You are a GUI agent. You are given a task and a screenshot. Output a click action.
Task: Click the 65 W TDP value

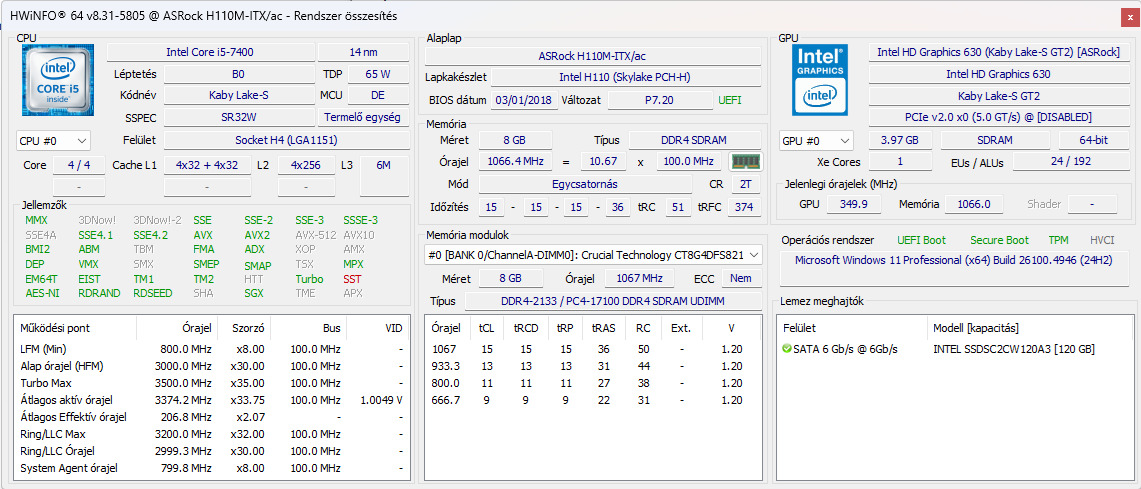[x=377, y=74]
